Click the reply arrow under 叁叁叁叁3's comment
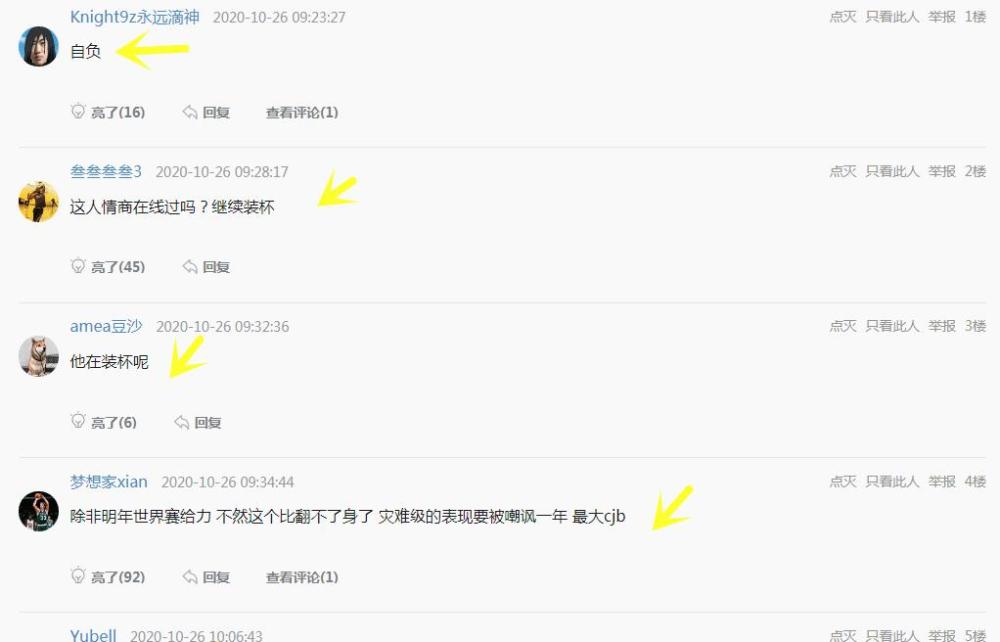This screenshot has width=1000, height=642. [189, 266]
